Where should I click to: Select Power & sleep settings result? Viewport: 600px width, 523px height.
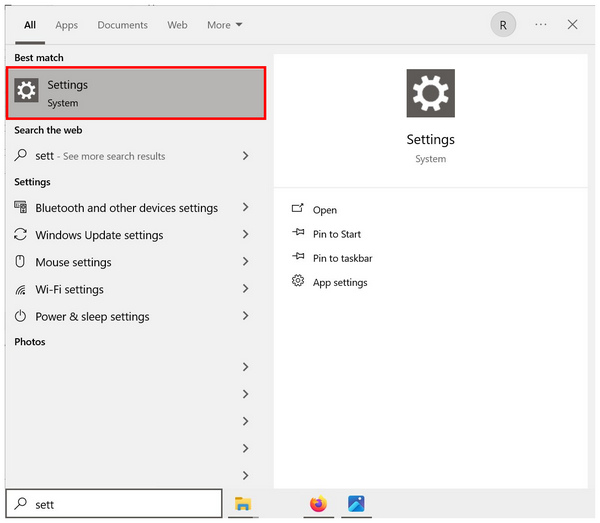(93, 317)
